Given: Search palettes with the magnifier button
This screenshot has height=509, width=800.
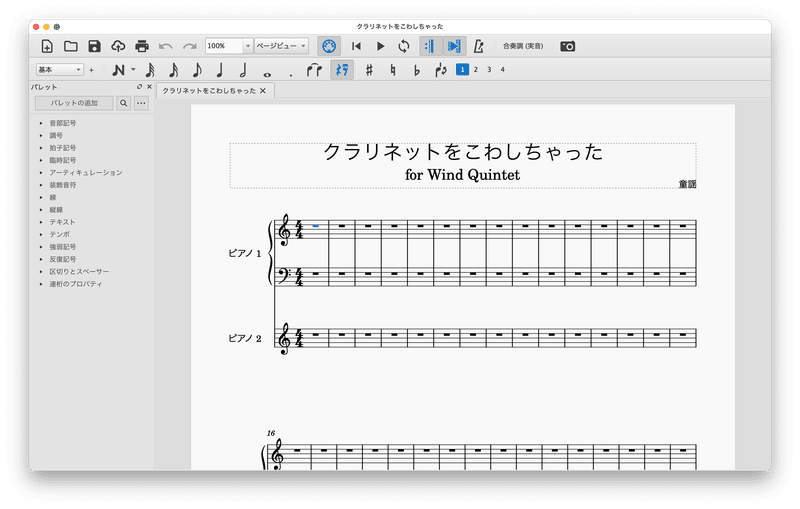Looking at the screenshot, I should coord(123,103).
